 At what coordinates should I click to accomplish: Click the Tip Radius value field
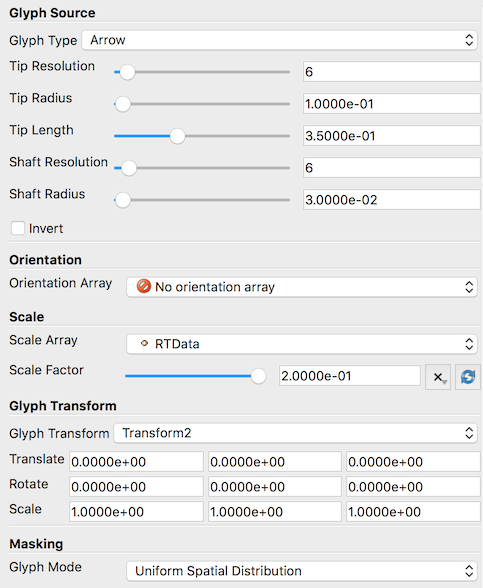click(392, 104)
